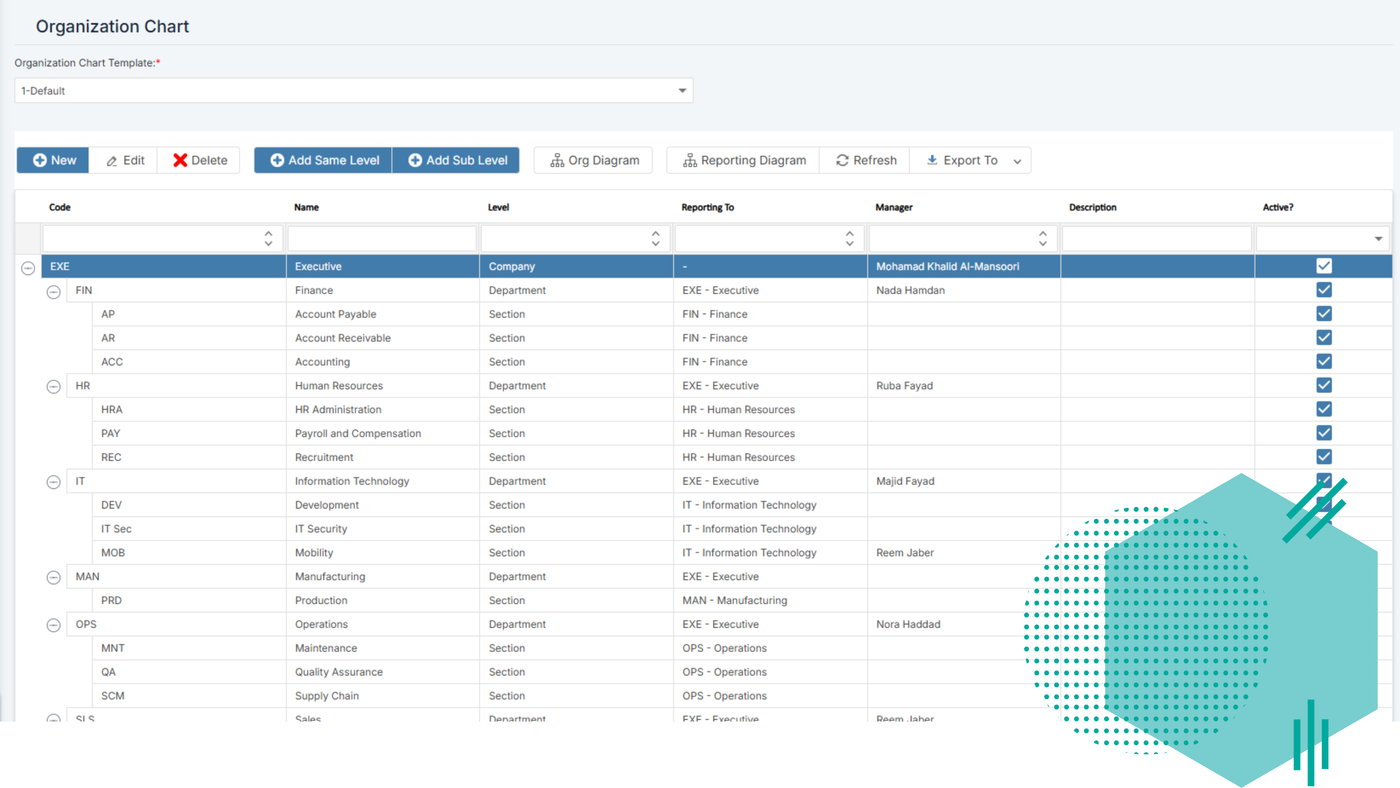Open the Active filter dropdown

pyautogui.click(x=1378, y=239)
